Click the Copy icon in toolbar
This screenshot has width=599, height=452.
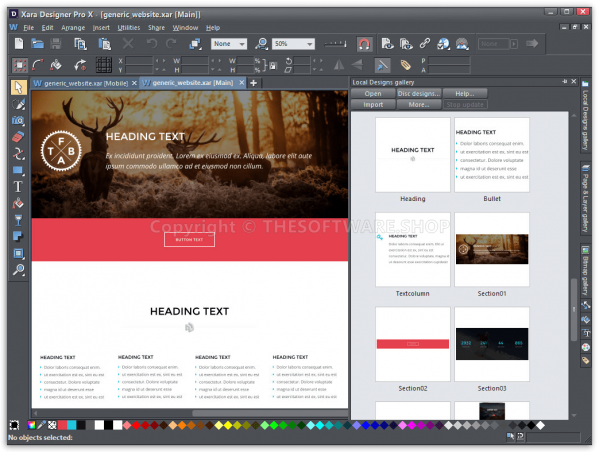tap(80, 44)
